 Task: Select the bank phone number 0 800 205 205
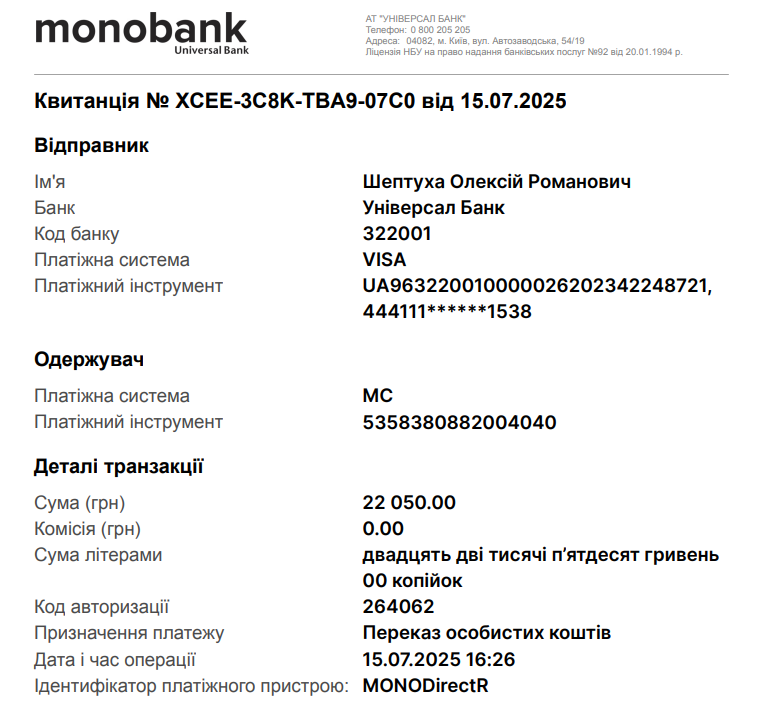coord(440,30)
